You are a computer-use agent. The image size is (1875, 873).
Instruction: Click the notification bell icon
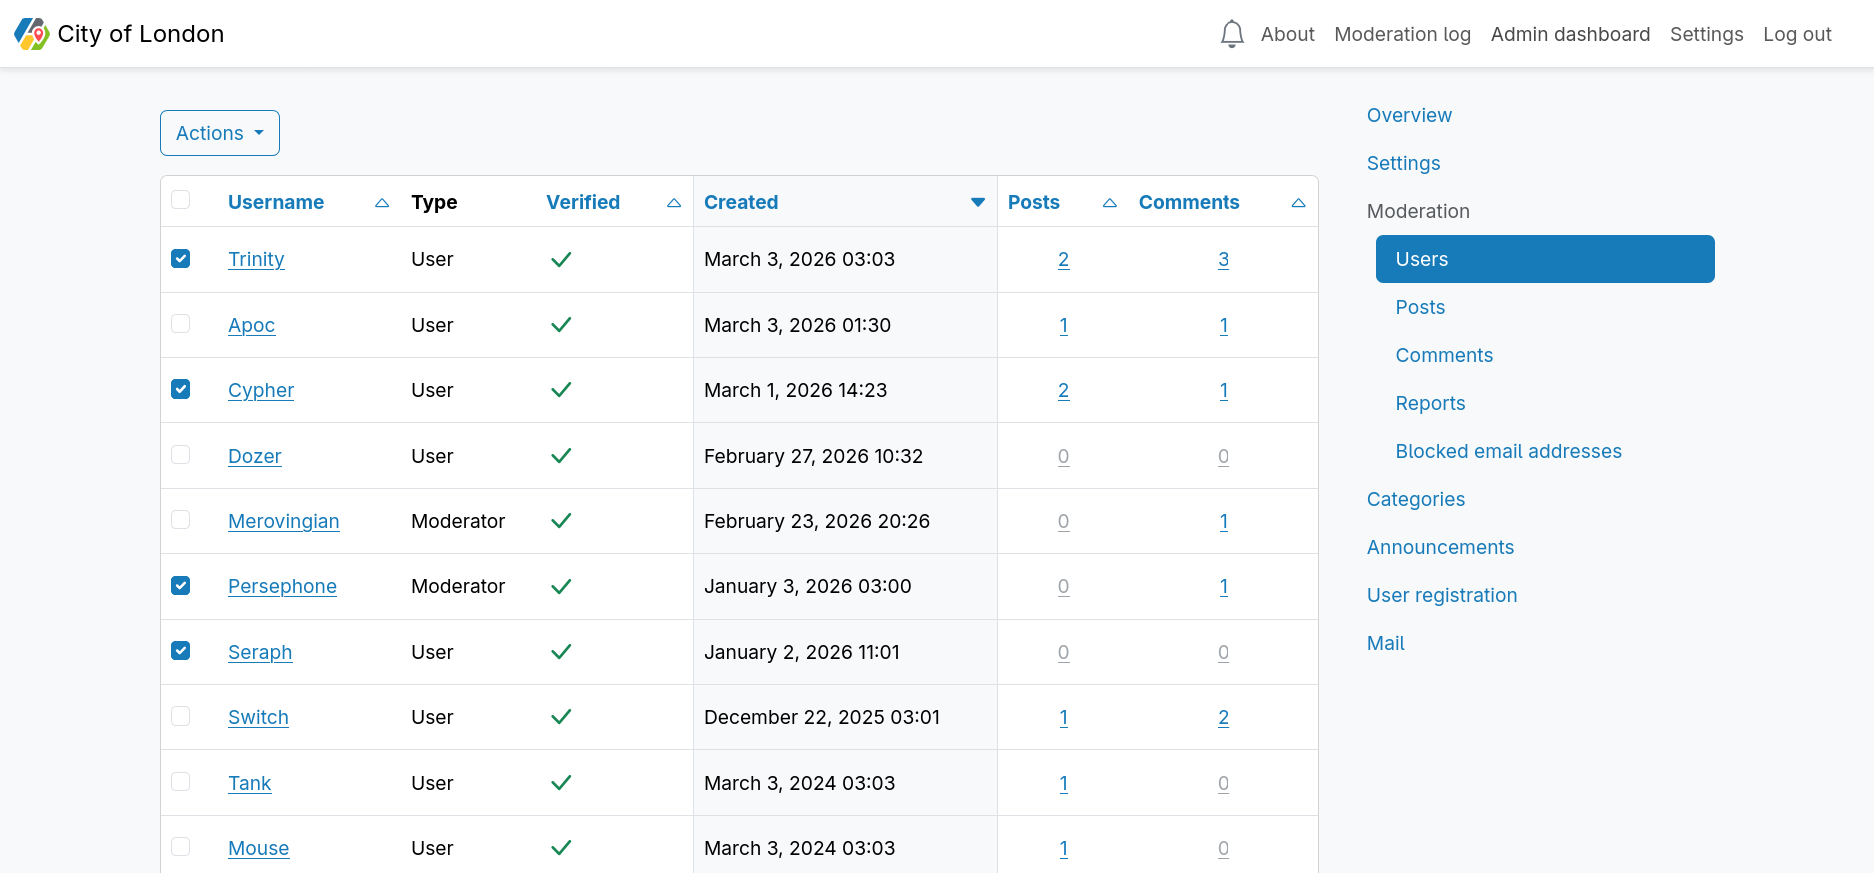click(x=1232, y=34)
